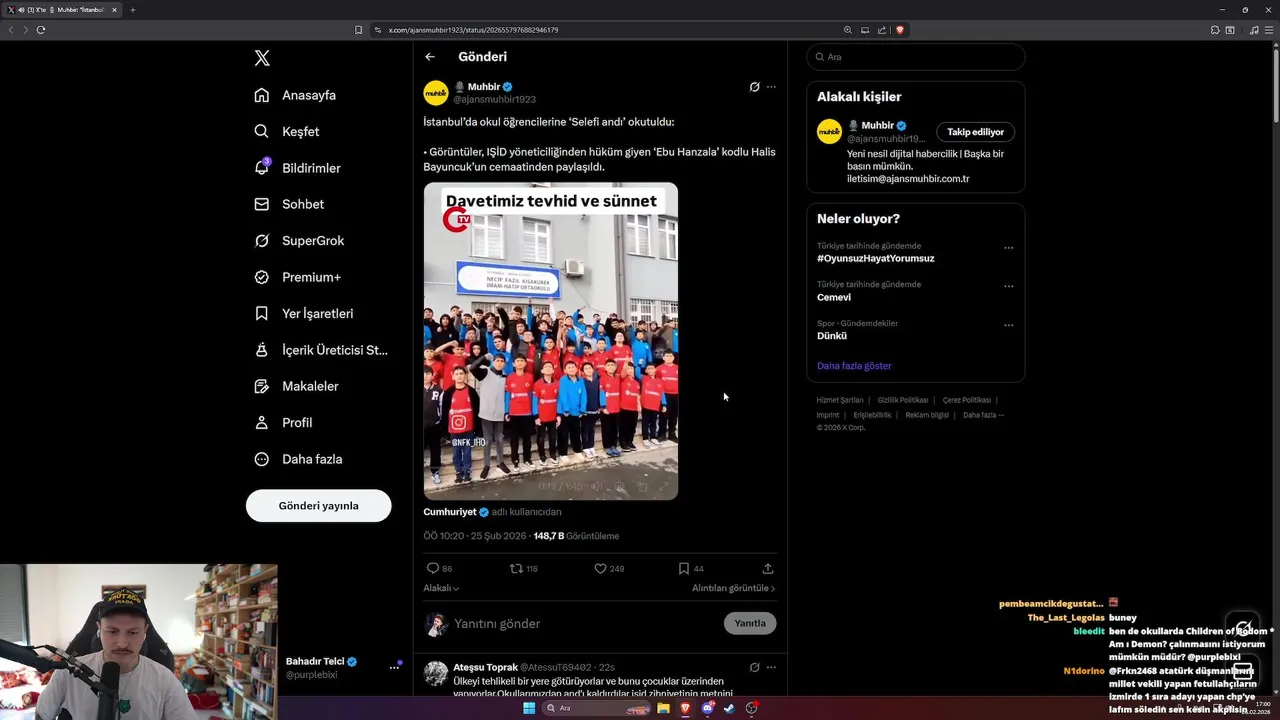Image resolution: width=1280 pixels, height=720 pixels.
Task: Open Steam from the taskbar
Action: (x=729, y=708)
